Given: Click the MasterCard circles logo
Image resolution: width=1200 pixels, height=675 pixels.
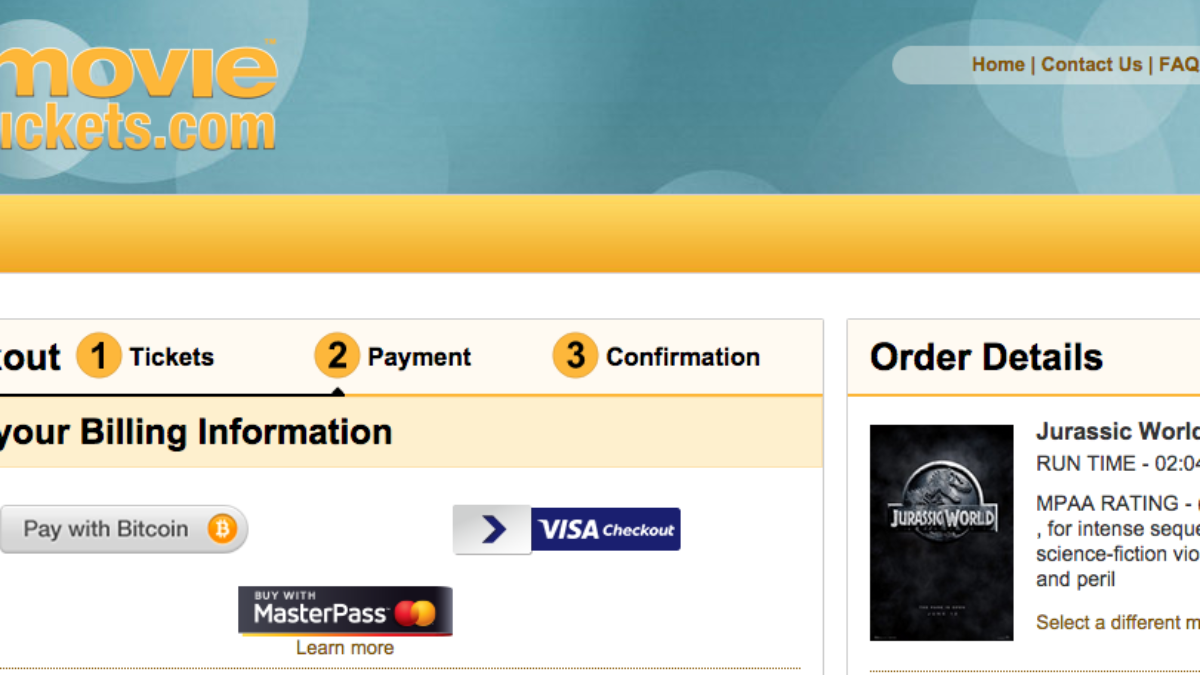Looking at the screenshot, I should [x=415, y=612].
